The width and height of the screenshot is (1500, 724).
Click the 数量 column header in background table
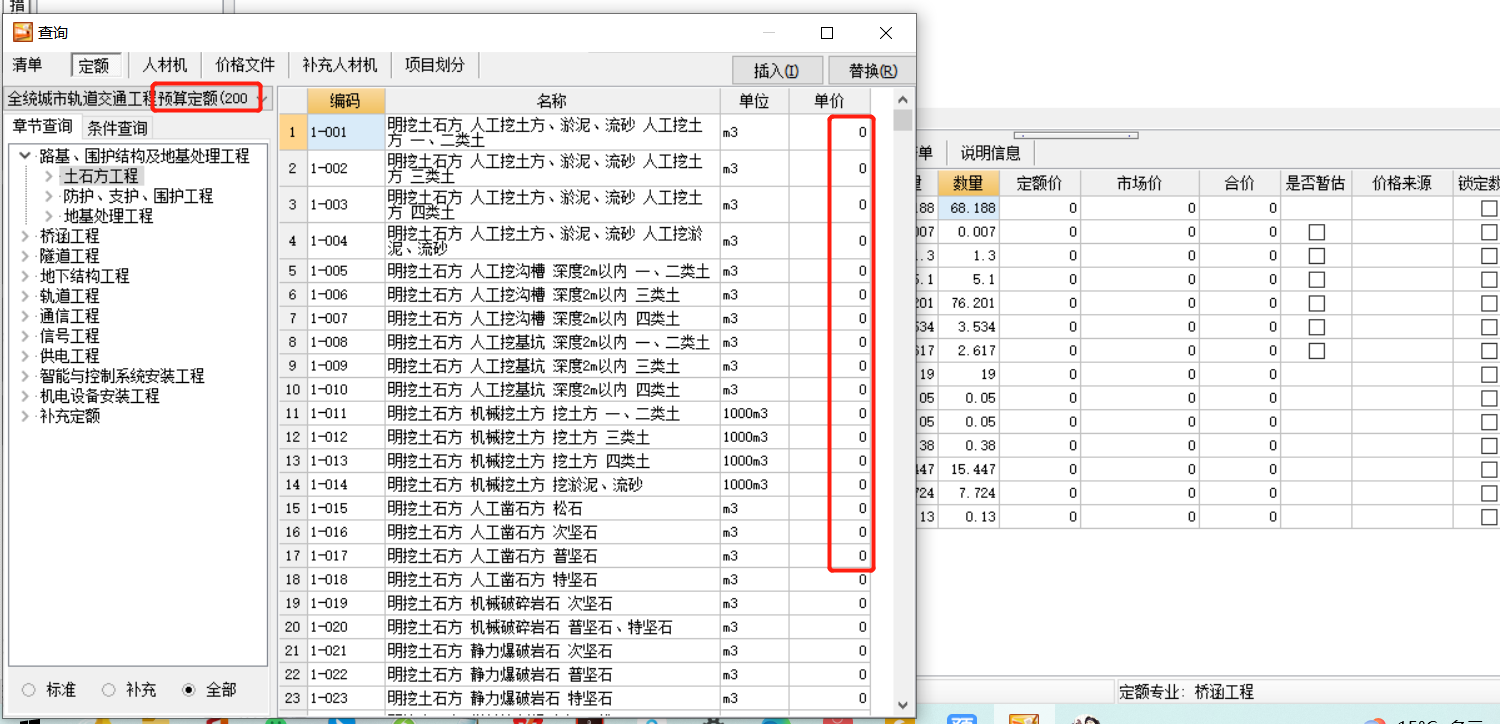pyautogui.click(x=968, y=183)
